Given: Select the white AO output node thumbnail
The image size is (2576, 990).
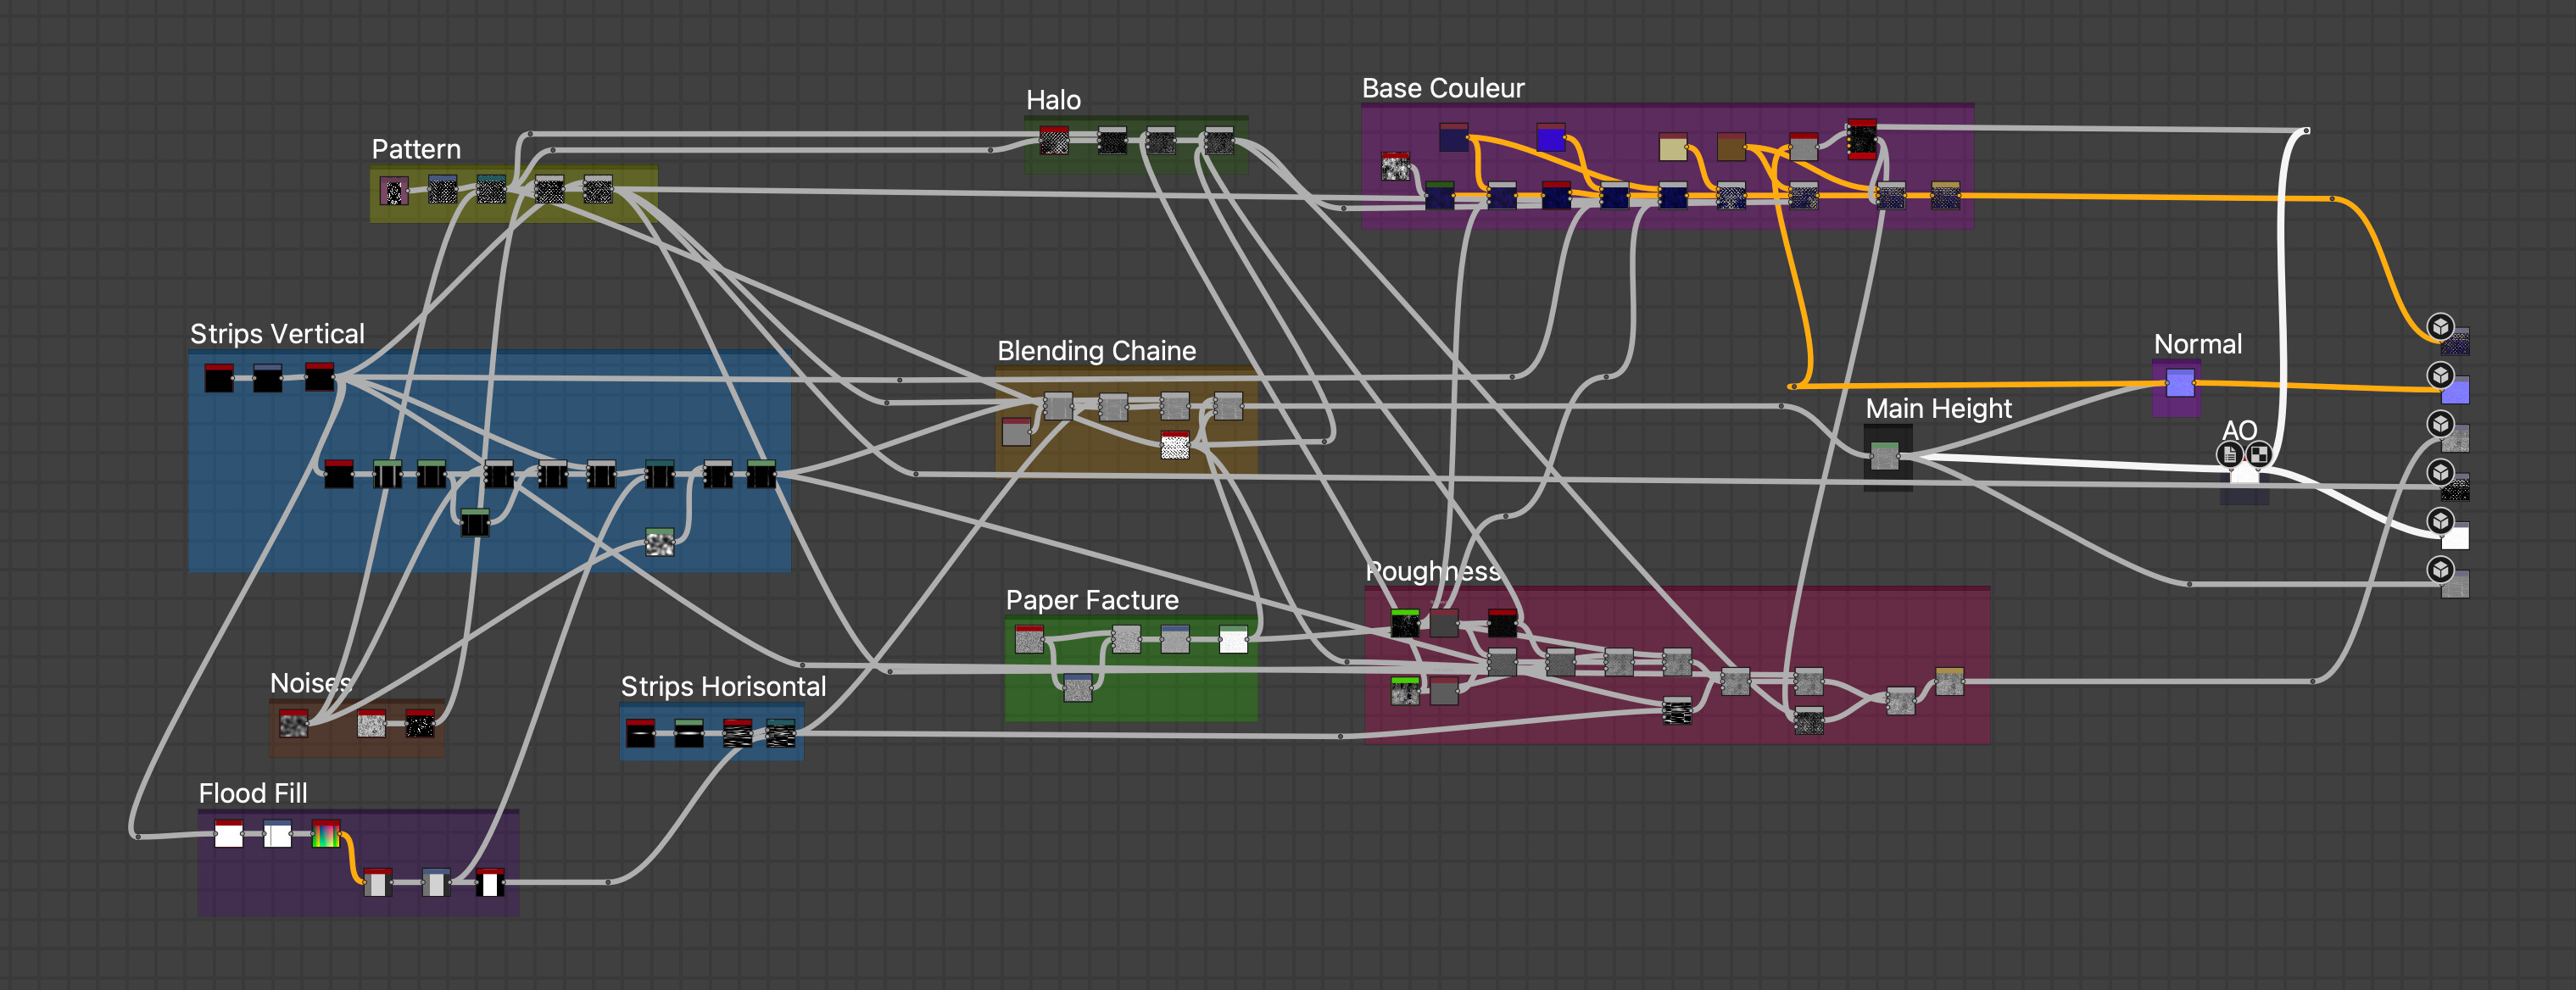Looking at the screenshot, I should pos(2455,537).
